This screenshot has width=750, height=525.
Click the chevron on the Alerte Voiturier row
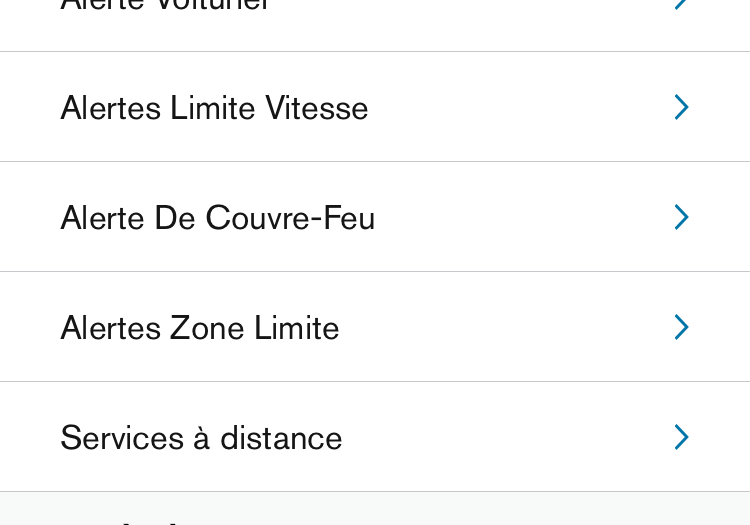point(681,5)
